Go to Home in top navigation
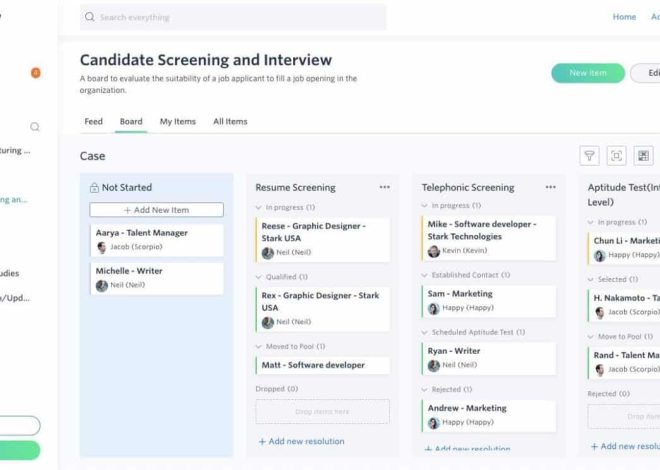 624,17
